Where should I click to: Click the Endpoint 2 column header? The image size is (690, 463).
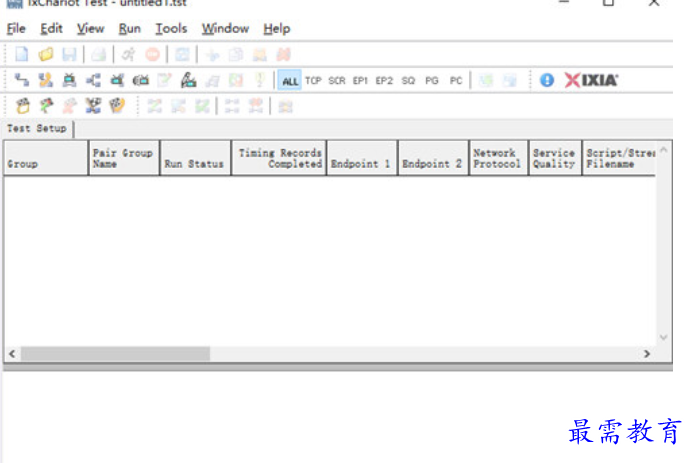[433, 158]
